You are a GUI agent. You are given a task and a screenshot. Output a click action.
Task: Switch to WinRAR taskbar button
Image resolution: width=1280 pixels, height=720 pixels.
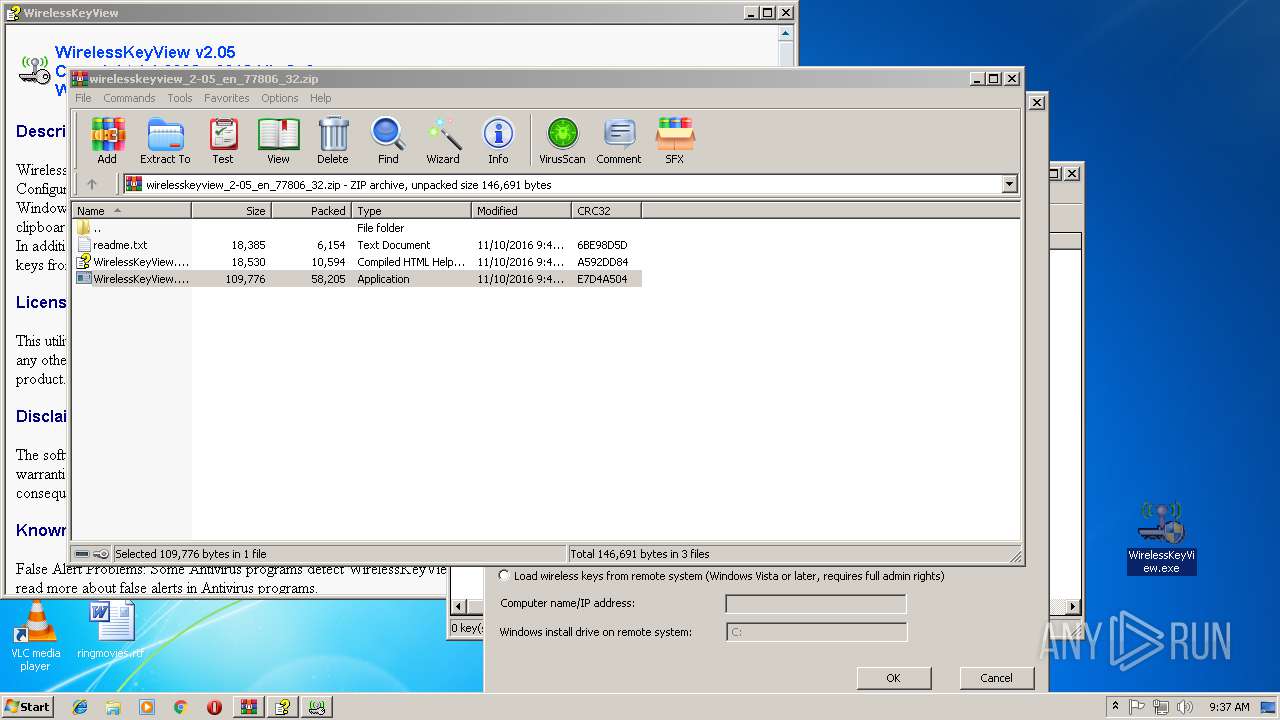(249, 707)
